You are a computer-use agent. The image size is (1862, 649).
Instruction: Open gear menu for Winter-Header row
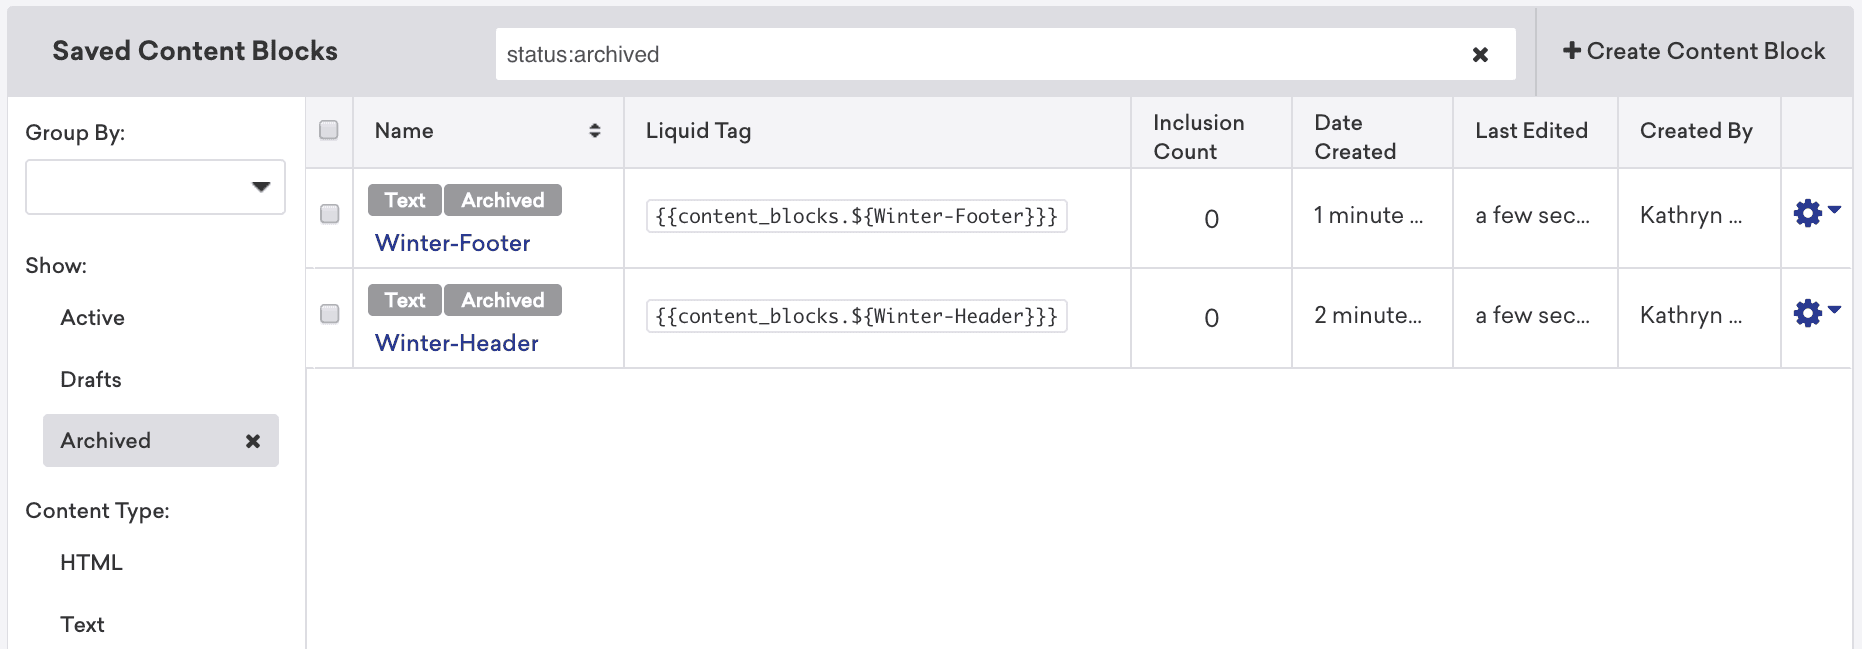click(x=1816, y=313)
